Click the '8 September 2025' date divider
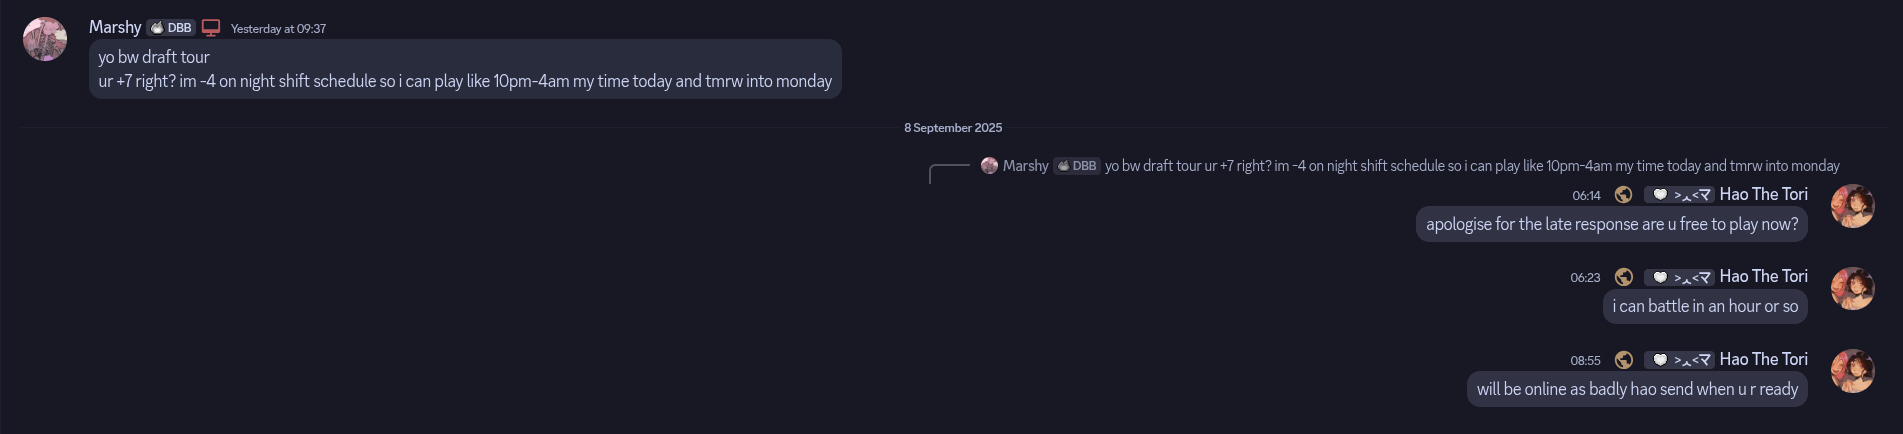The width and height of the screenshot is (1903, 434). pyautogui.click(x=952, y=128)
